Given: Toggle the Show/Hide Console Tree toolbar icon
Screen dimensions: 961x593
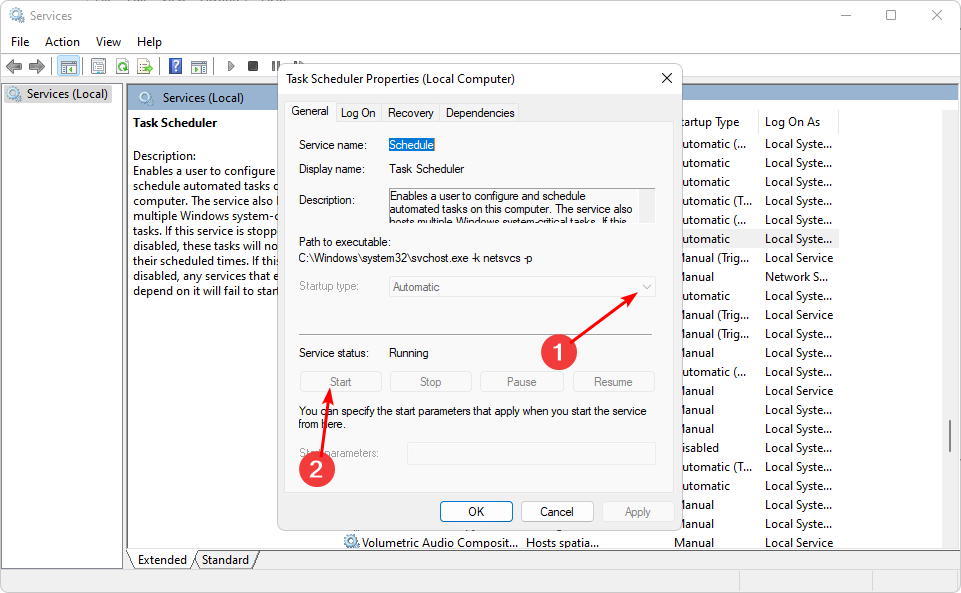Looking at the screenshot, I should pos(69,66).
